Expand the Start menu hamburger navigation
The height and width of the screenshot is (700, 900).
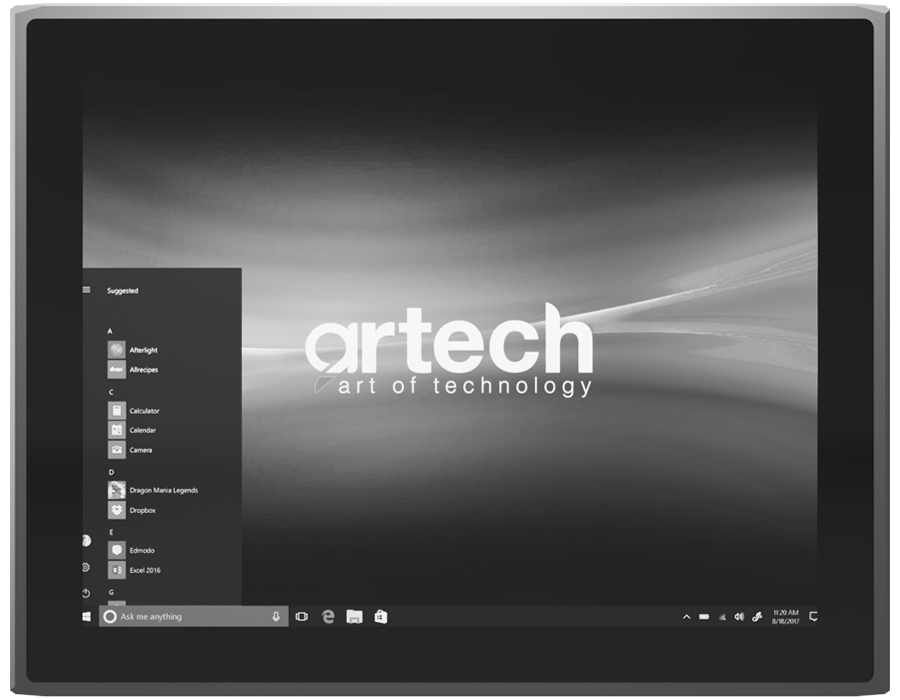point(87,290)
